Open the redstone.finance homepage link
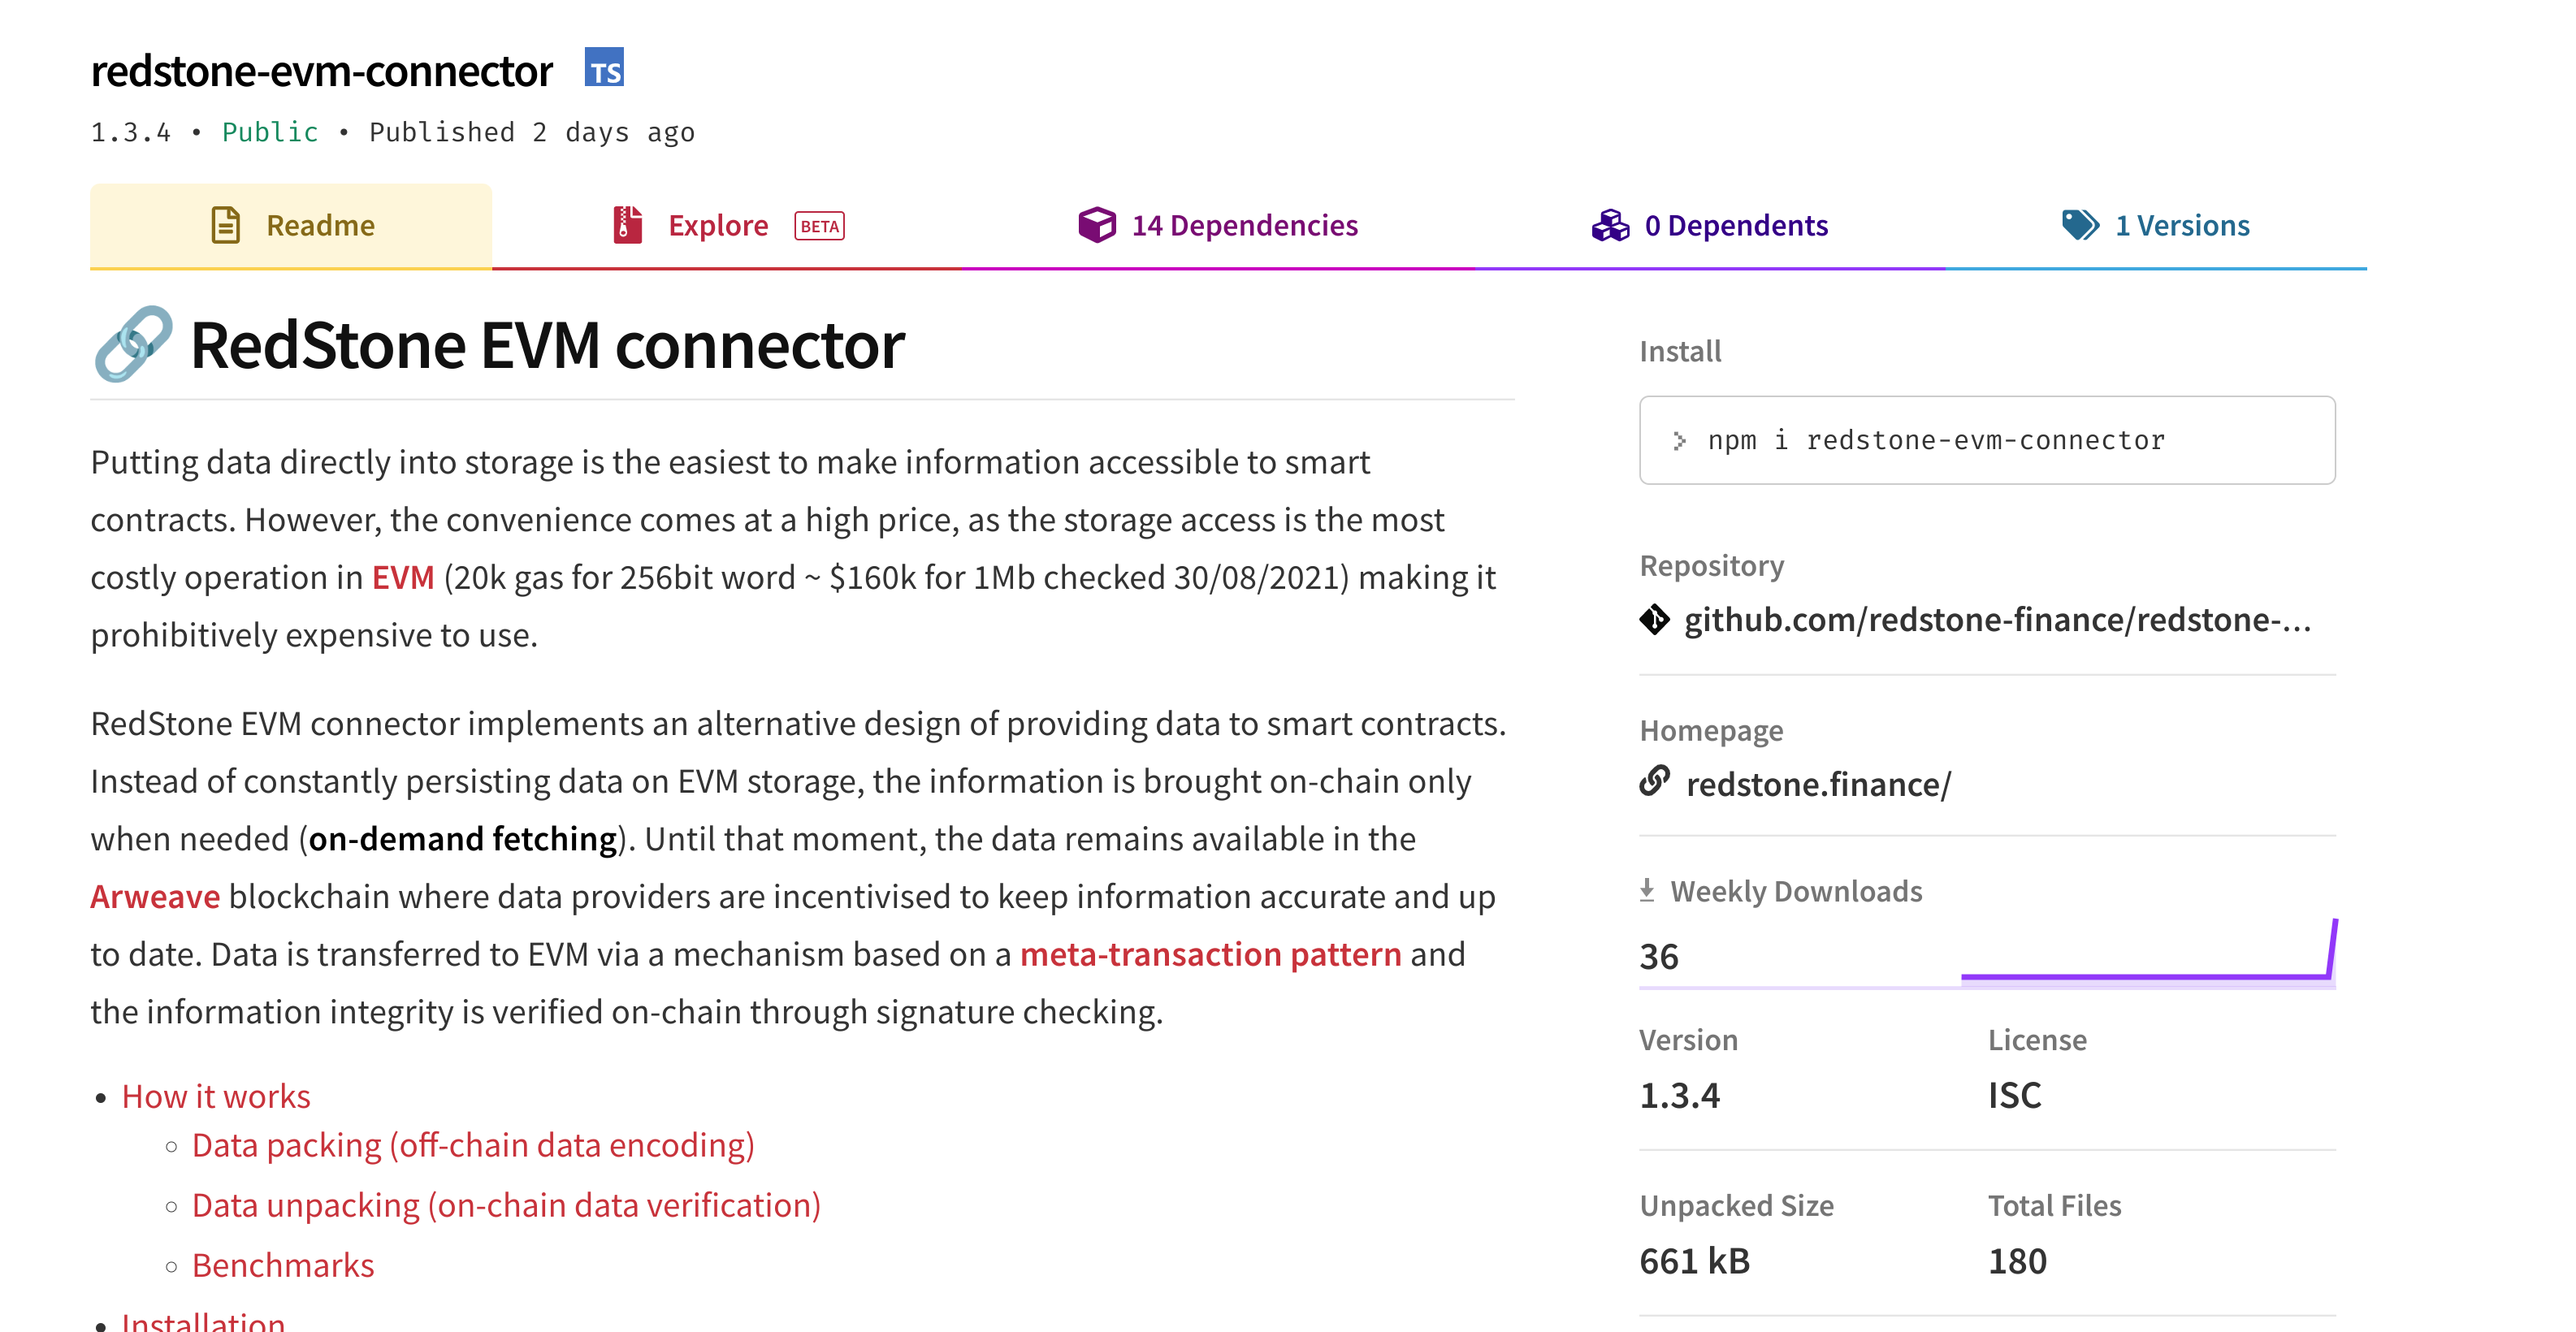 tap(1818, 785)
